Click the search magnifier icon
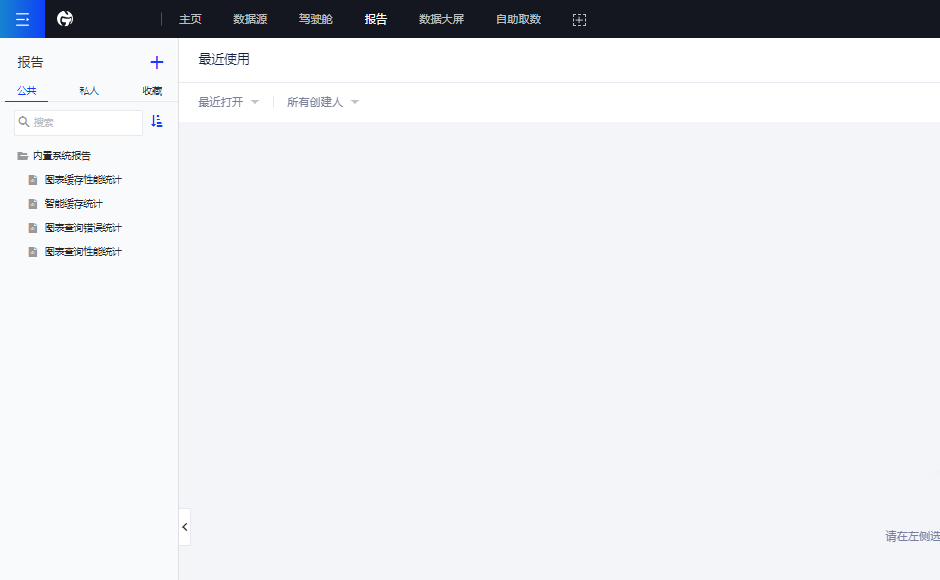940x580 pixels. (x=24, y=122)
